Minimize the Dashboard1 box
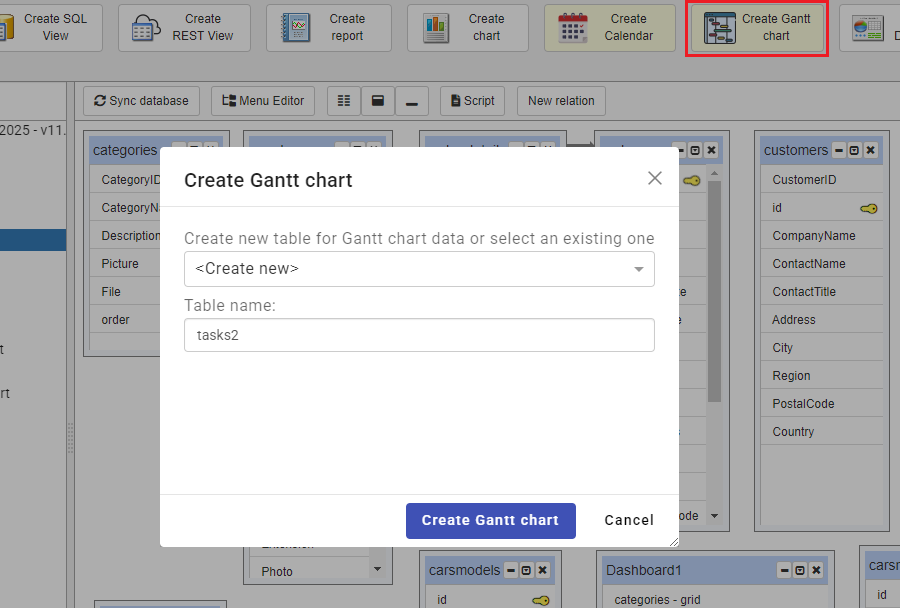The image size is (900, 608). 785,571
